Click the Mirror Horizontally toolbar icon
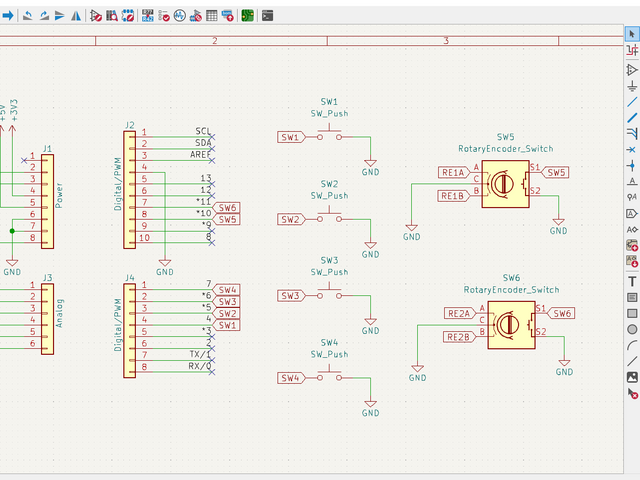The height and width of the screenshot is (480, 640). click(x=75, y=16)
